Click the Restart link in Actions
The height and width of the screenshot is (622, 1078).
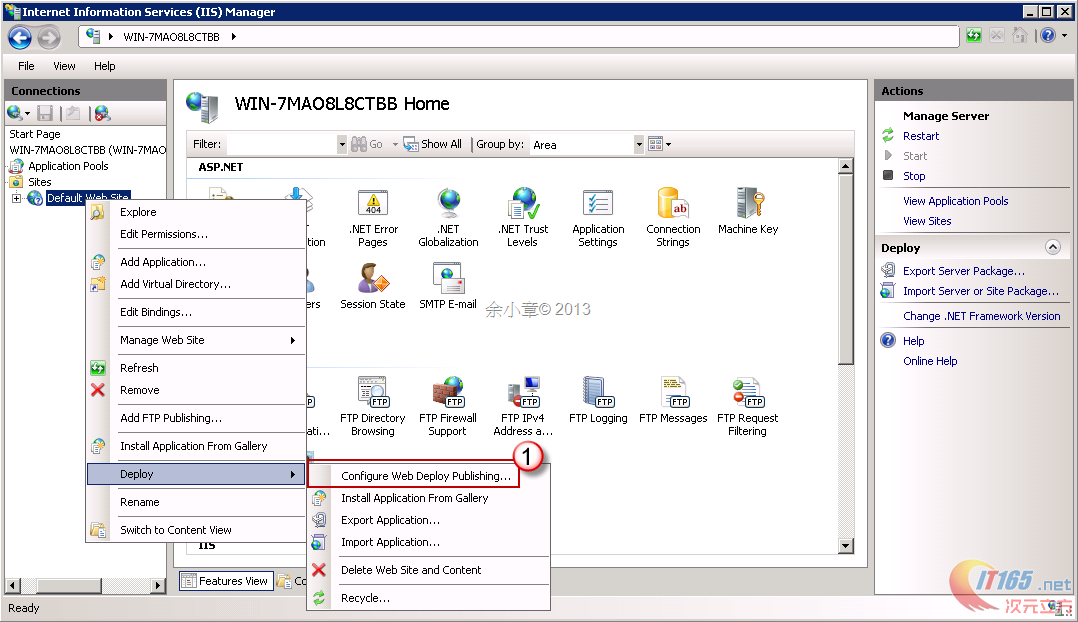click(921, 136)
